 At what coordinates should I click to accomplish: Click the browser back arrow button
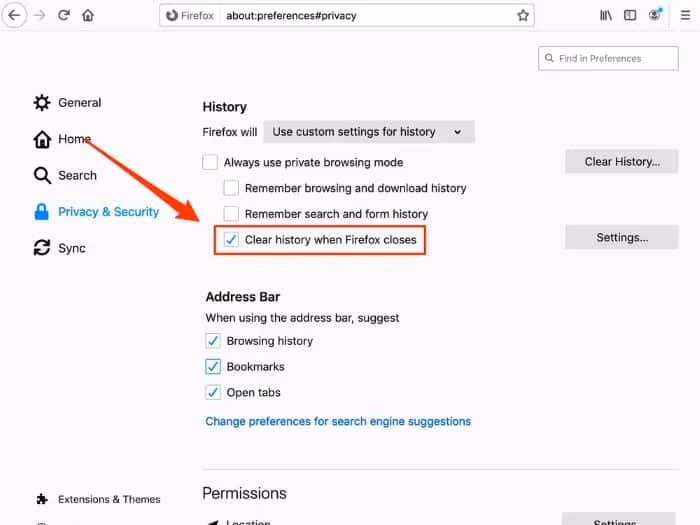tap(14, 16)
